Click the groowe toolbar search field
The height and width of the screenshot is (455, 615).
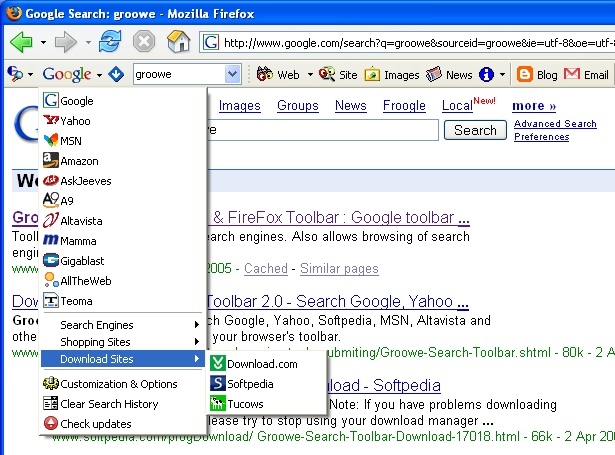[180, 74]
